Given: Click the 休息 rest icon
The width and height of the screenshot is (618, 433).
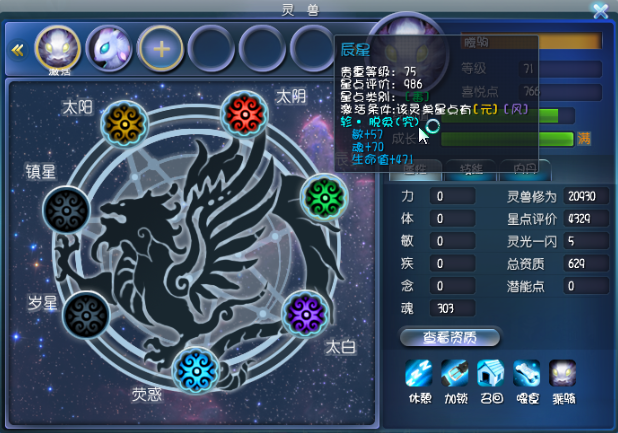Looking at the screenshot, I should (419, 373).
